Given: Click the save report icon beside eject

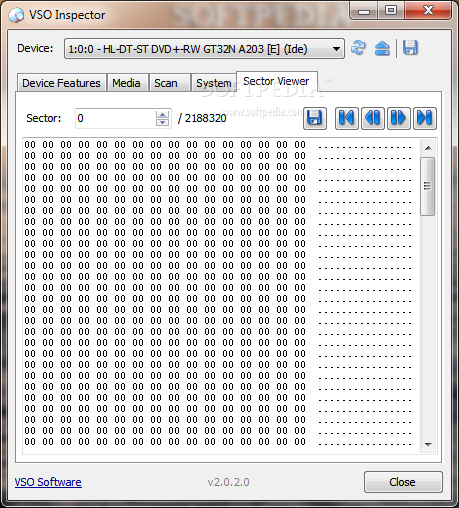Looking at the screenshot, I should (410, 48).
